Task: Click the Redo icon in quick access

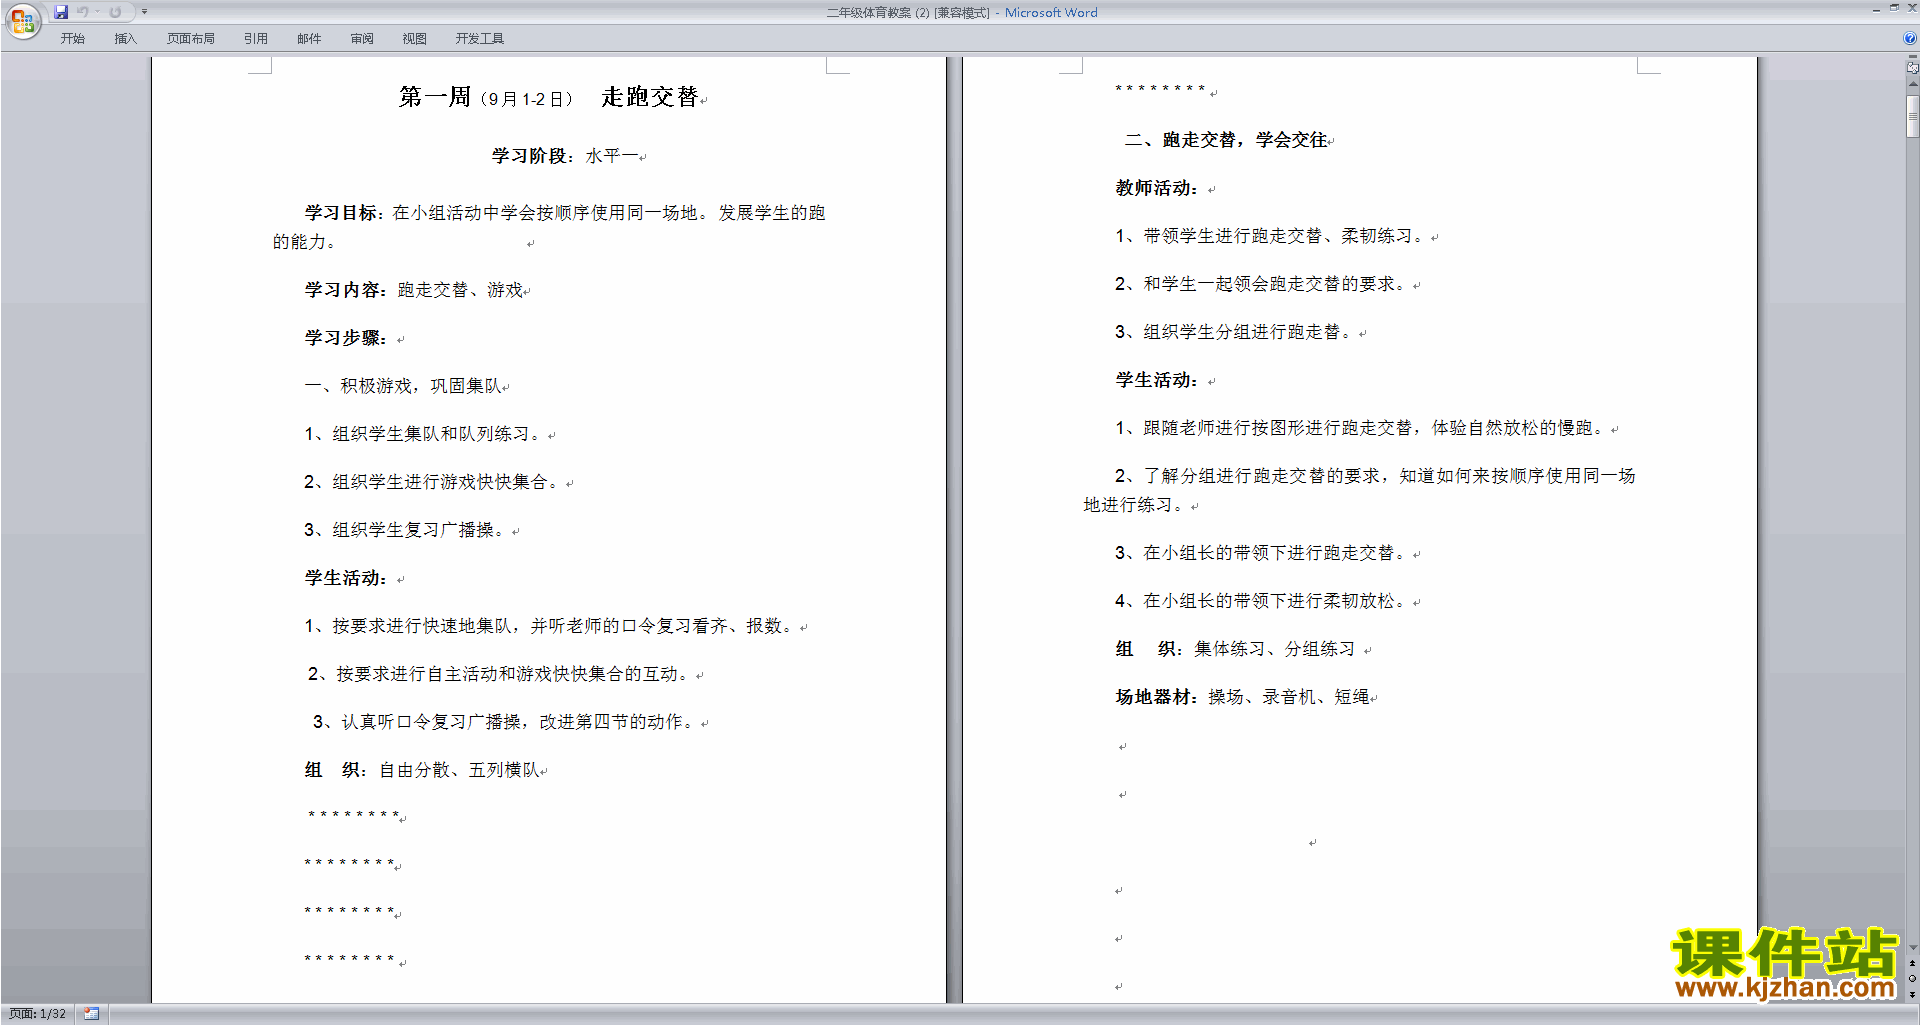Action: pyautogui.click(x=115, y=12)
